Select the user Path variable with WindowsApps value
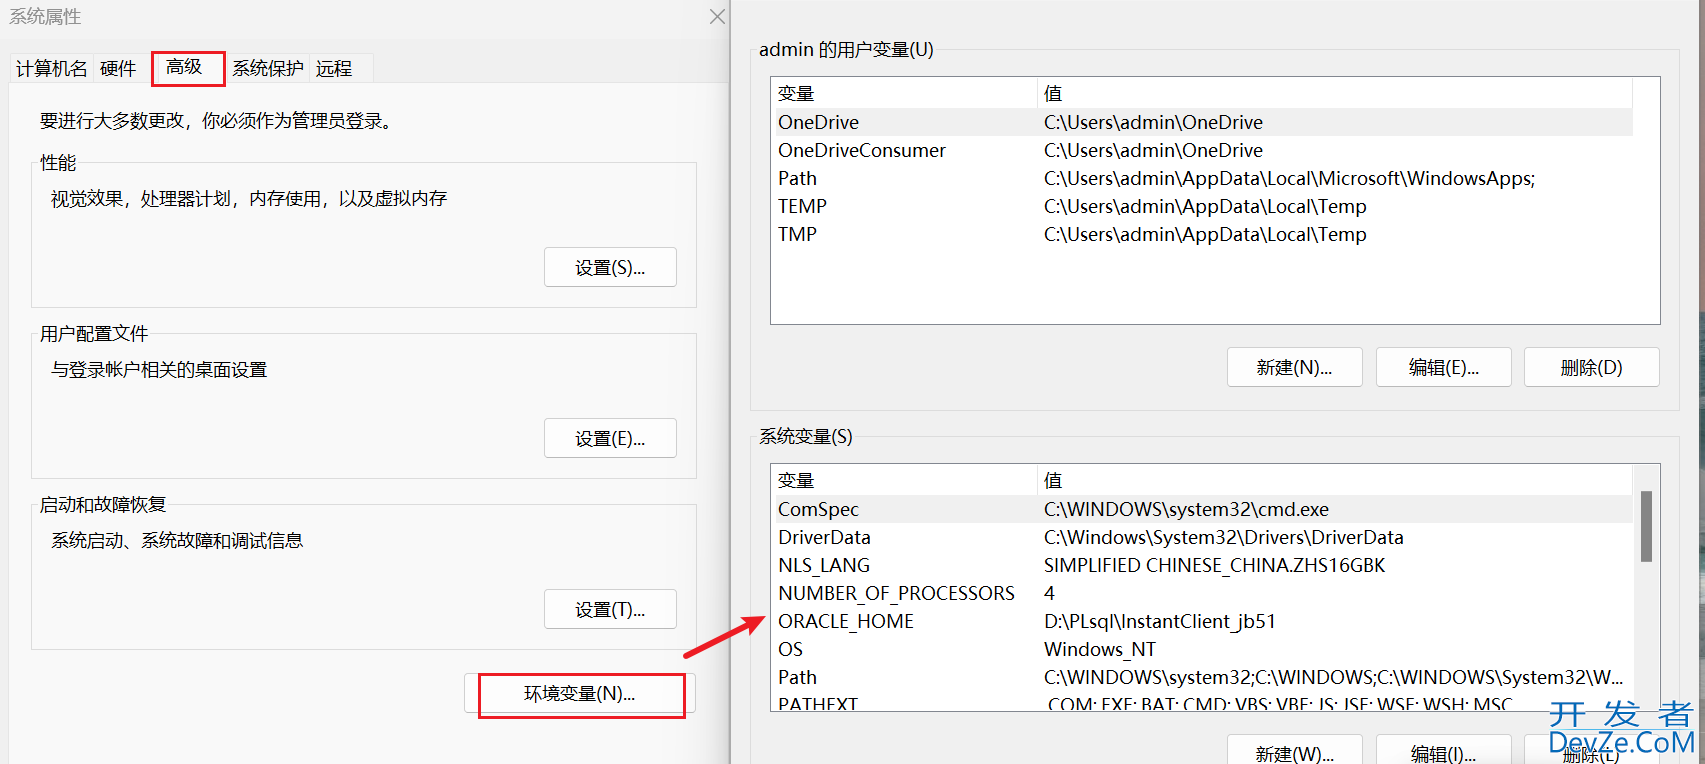 [x=1203, y=178]
